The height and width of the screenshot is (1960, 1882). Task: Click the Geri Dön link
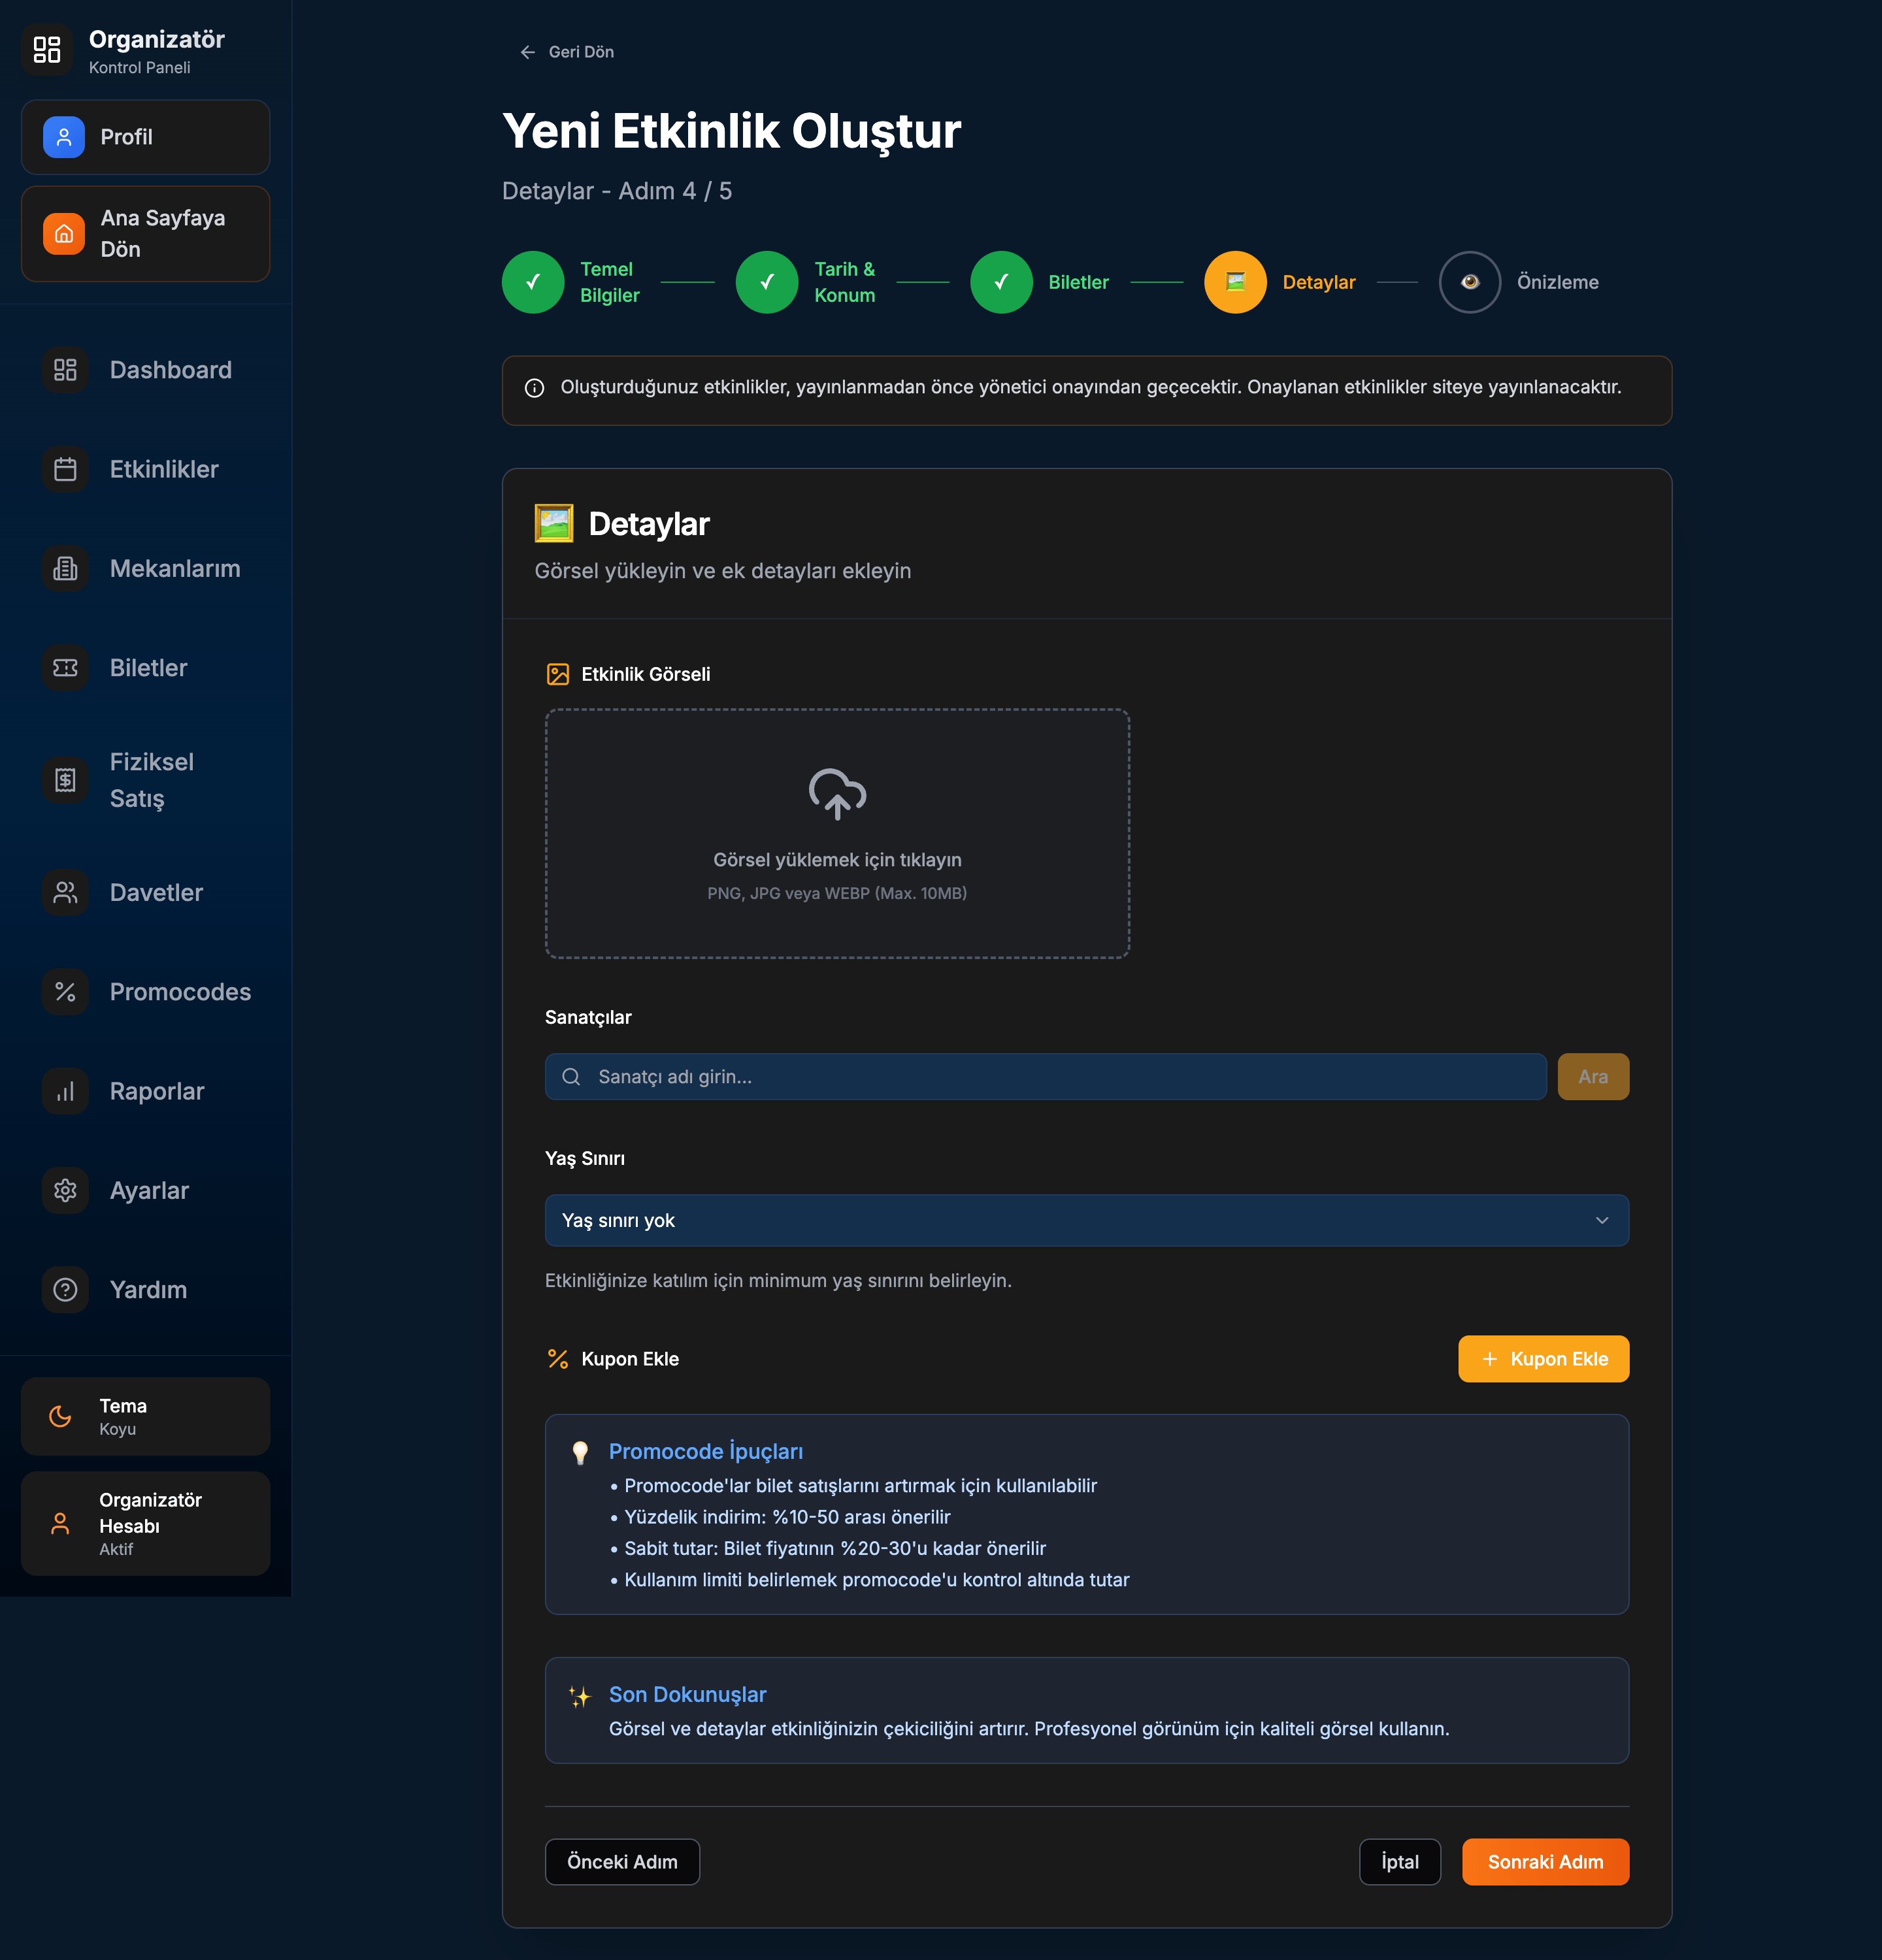point(567,52)
